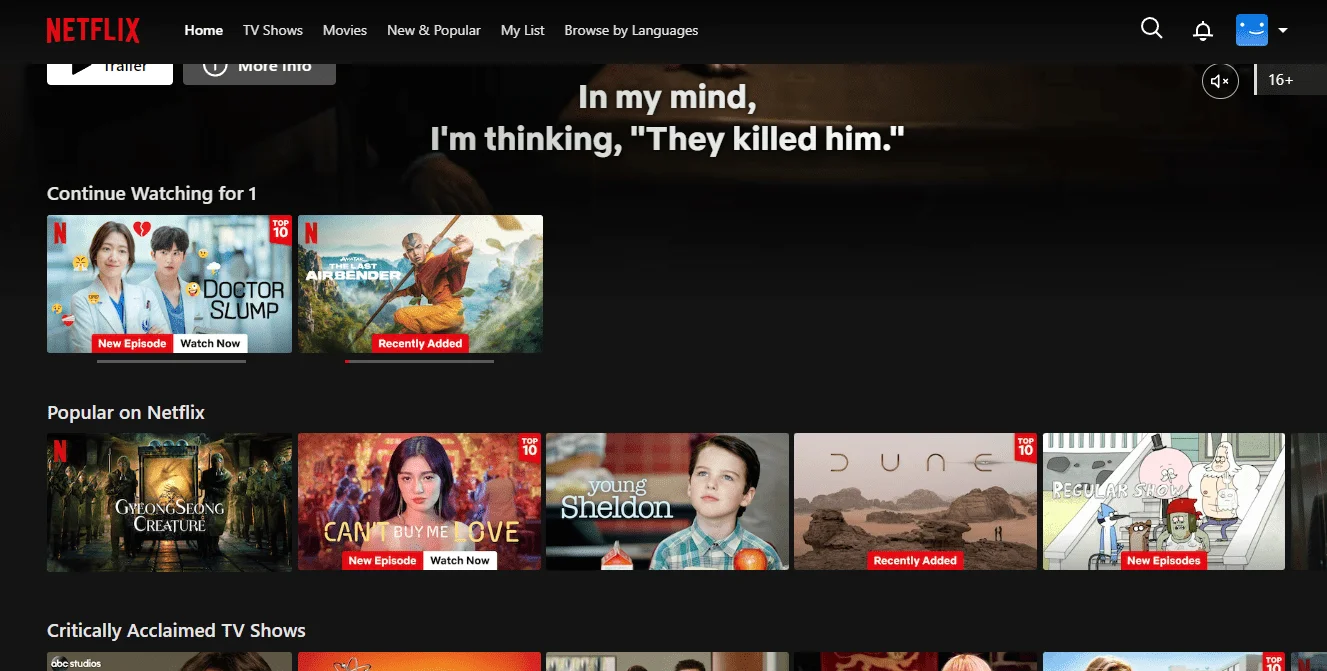Click Watch Now on Doctor Slump

pos(210,343)
